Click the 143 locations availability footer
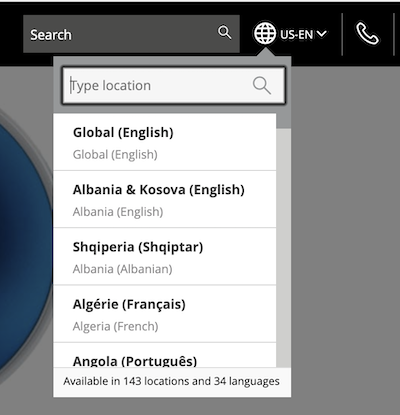 click(172, 381)
